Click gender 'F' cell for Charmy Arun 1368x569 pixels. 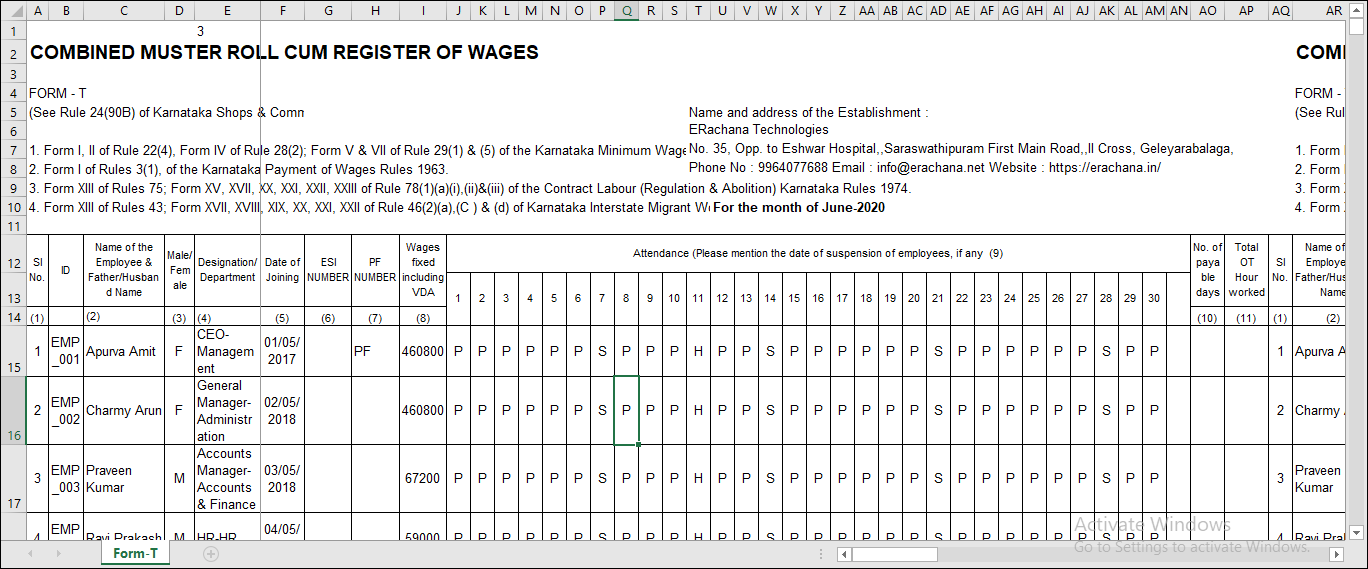(179, 410)
